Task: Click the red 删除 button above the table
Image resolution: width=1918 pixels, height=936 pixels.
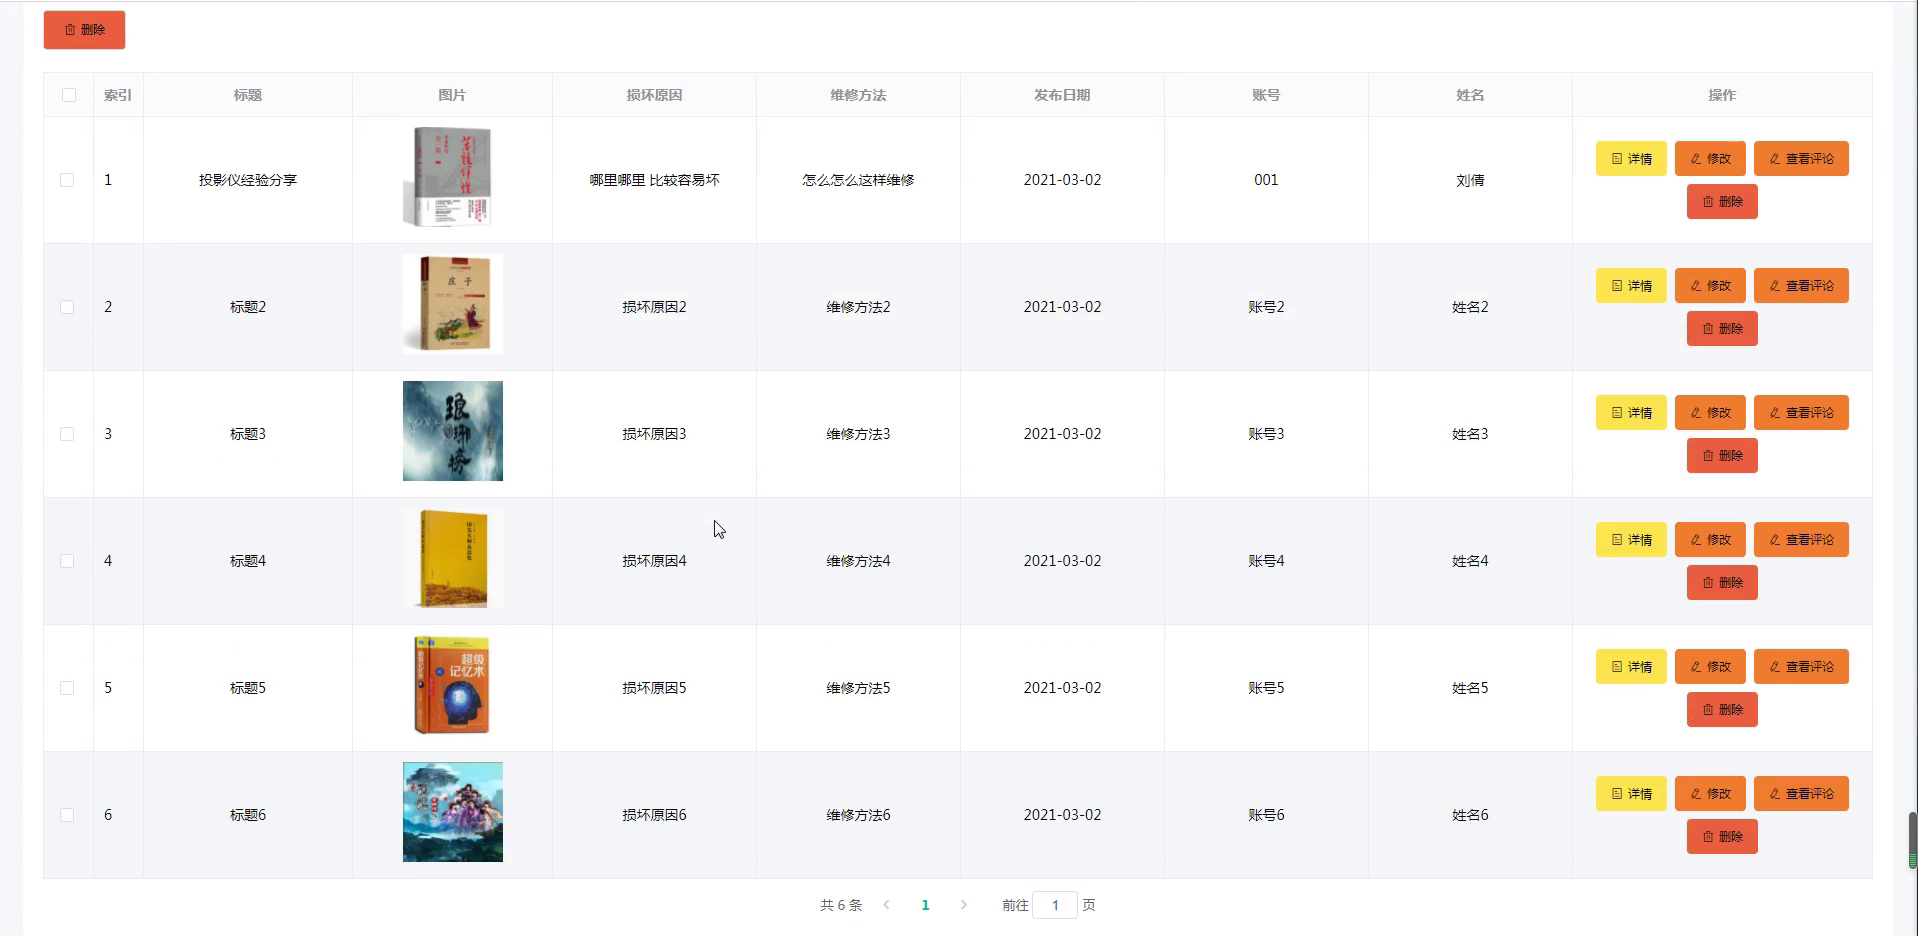Action: point(84,30)
